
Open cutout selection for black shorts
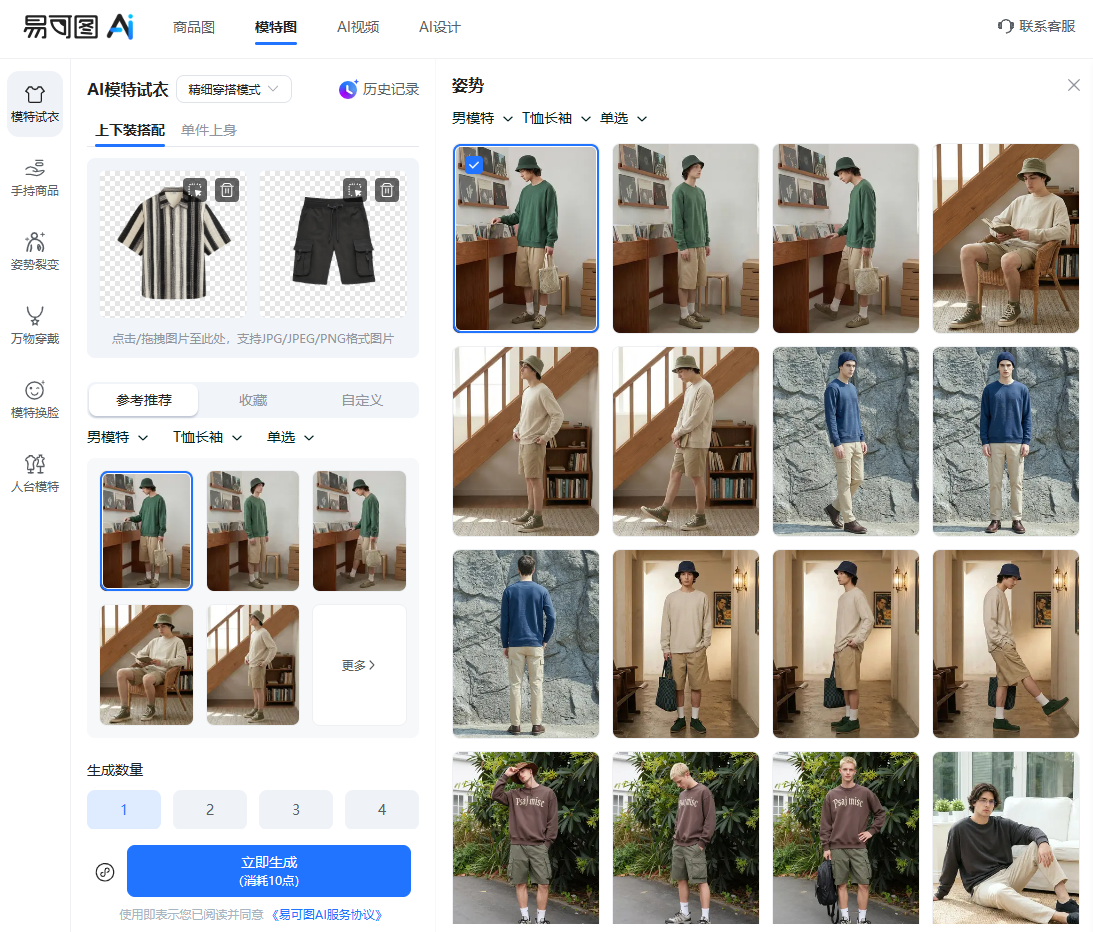tap(356, 190)
